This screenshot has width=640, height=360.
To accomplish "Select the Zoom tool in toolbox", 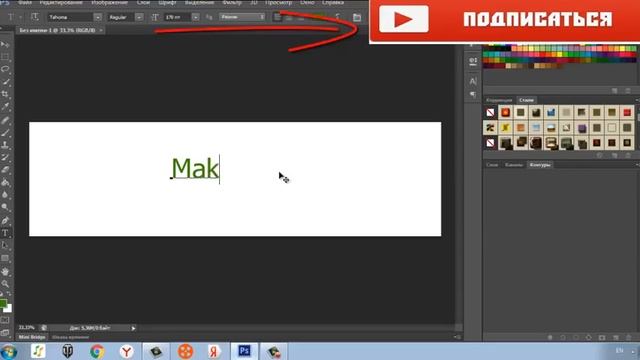I will click(x=5, y=284).
